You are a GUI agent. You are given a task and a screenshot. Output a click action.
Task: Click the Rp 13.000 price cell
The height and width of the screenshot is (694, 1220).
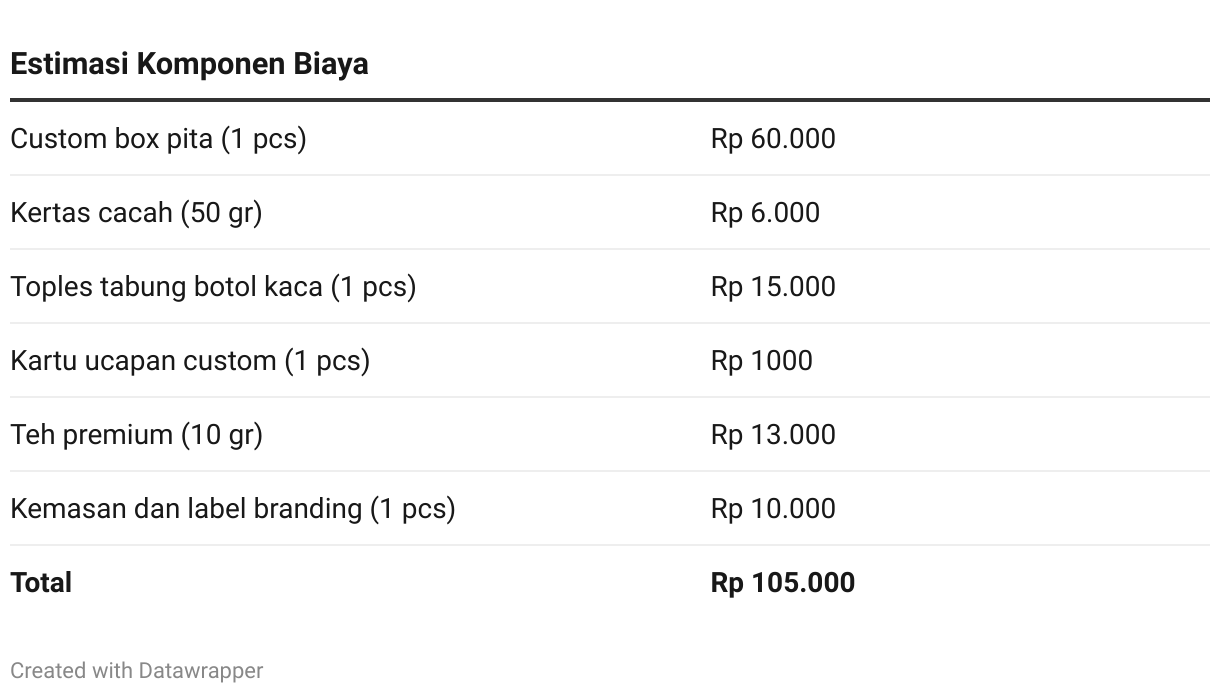(x=773, y=434)
